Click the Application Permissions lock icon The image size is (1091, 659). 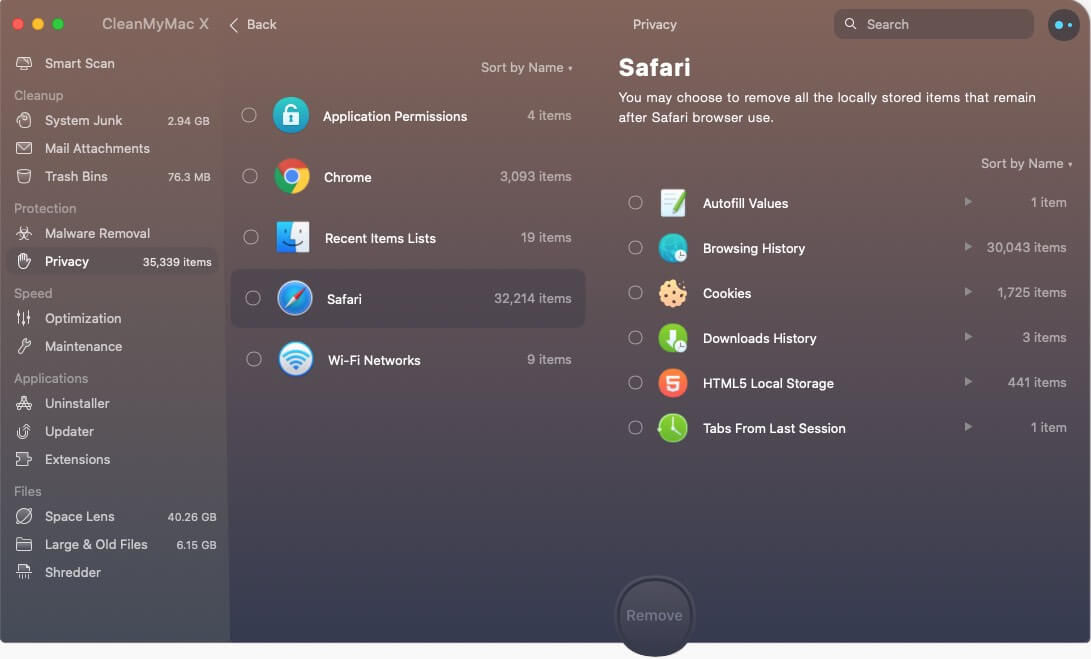[291, 115]
